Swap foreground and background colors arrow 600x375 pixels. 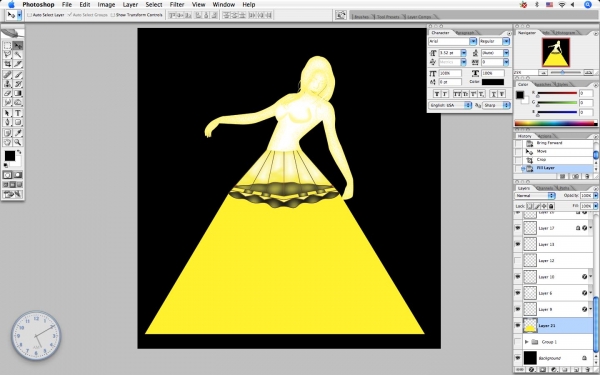(19, 152)
